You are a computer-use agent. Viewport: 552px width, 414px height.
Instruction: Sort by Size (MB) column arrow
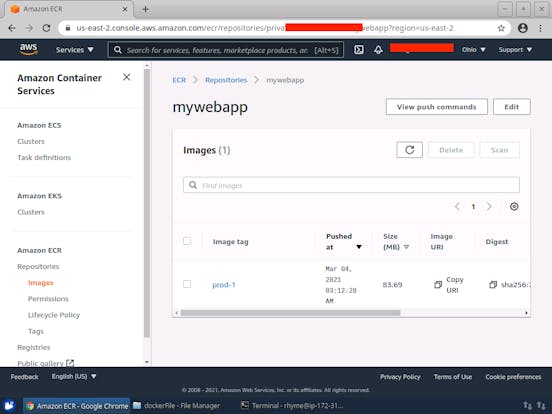406,247
